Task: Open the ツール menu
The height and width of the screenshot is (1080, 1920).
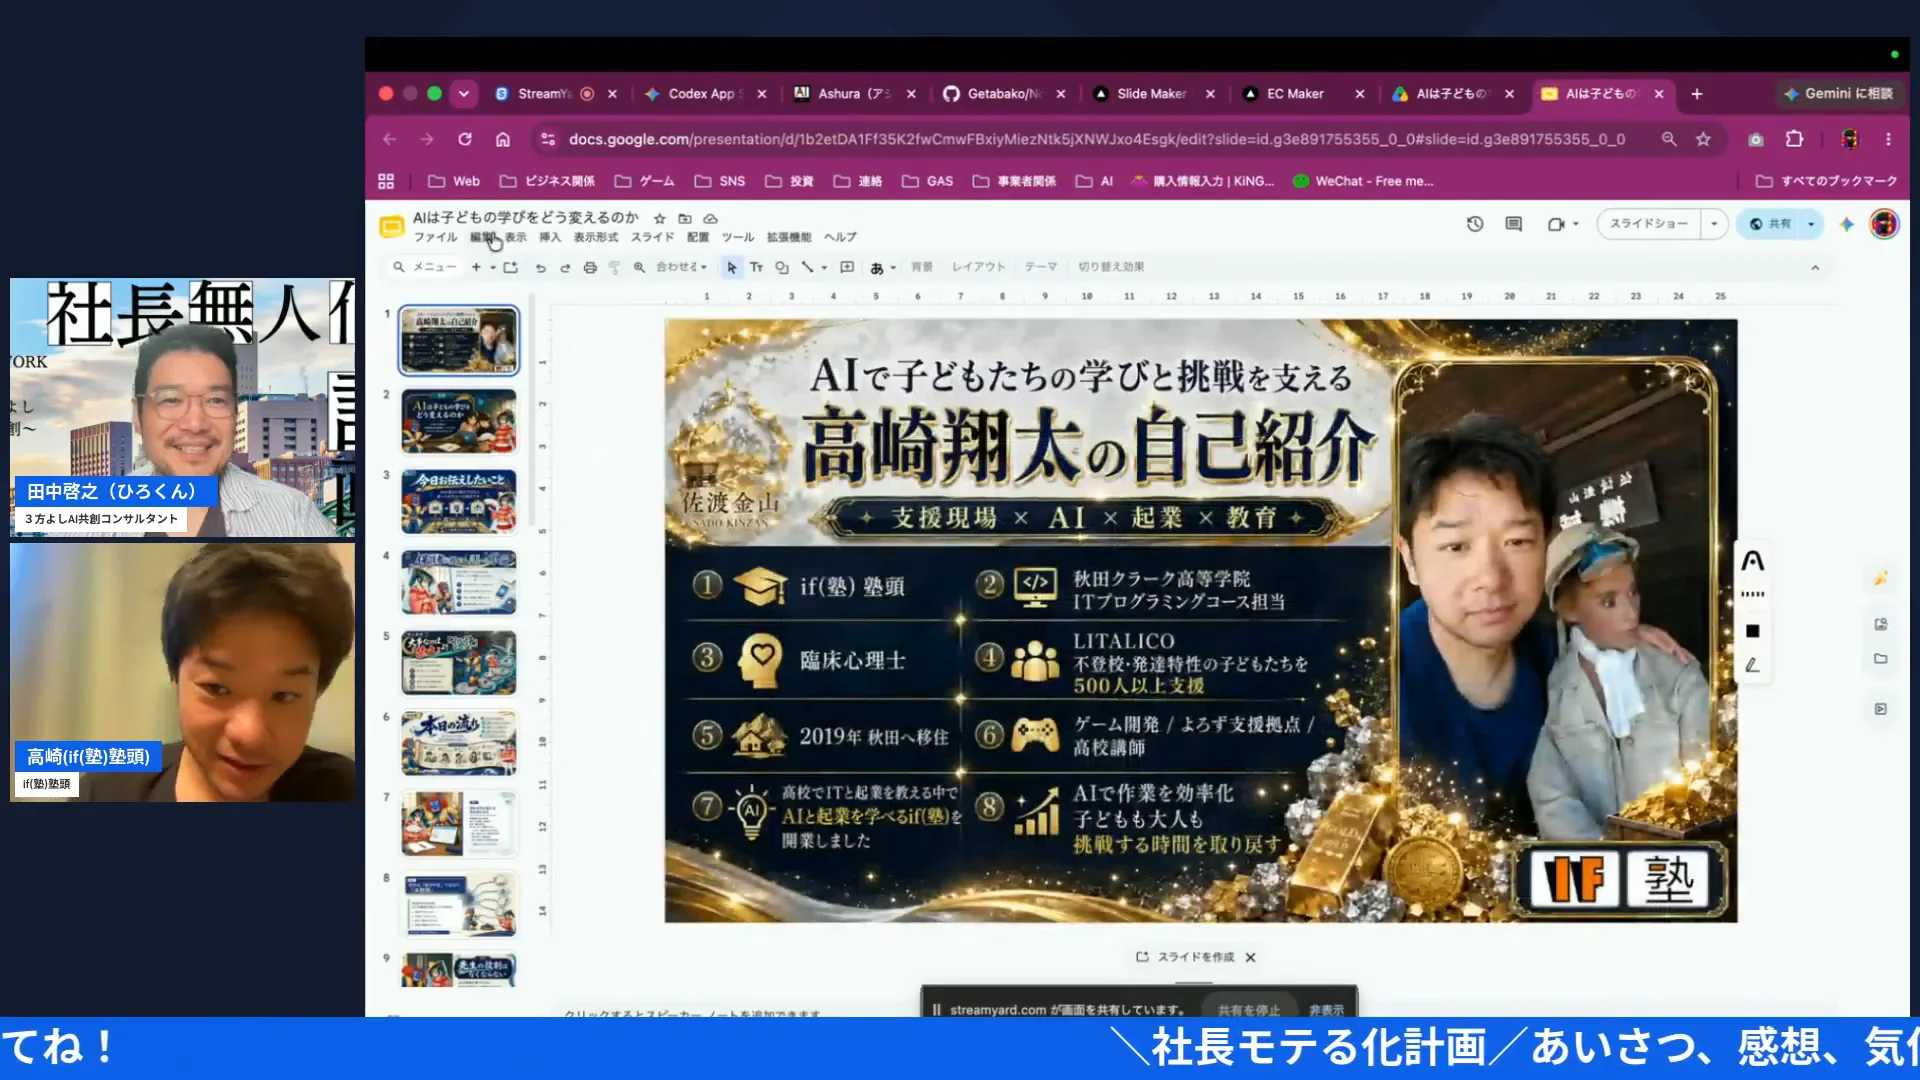Action: pyautogui.click(x=738, y=237)
